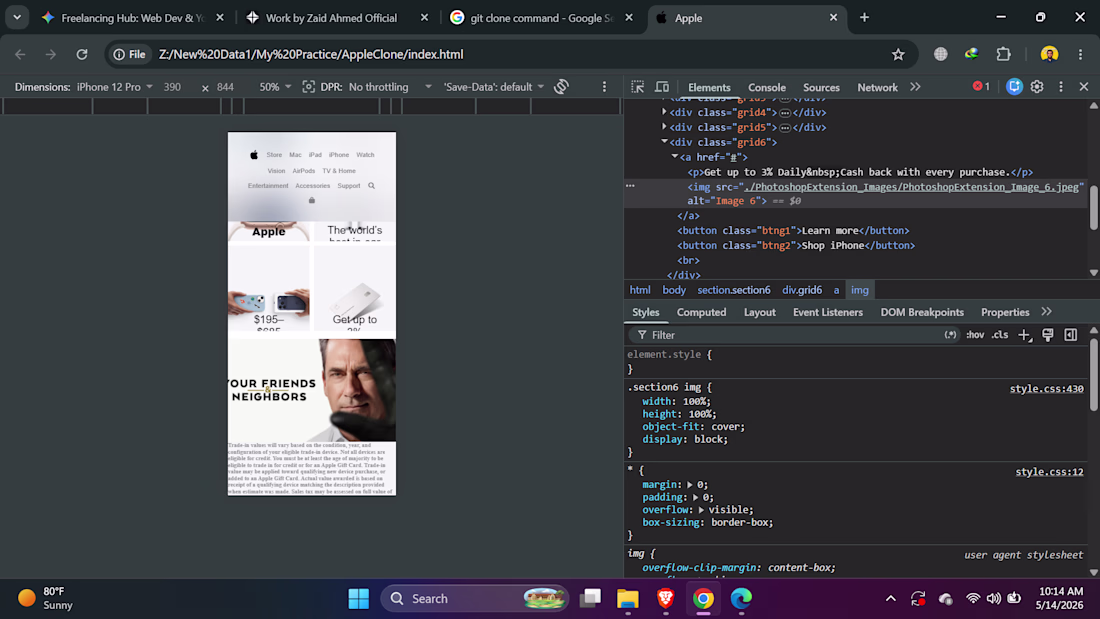The width and height of the screenshot is (1100, 619).
Task: Open a new browser tab
Action: [864, 18]
